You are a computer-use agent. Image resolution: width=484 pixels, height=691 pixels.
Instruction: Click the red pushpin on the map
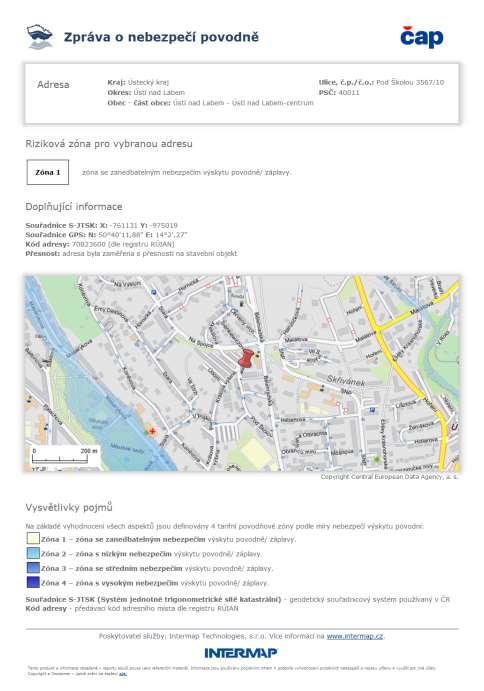pos(247,357)
